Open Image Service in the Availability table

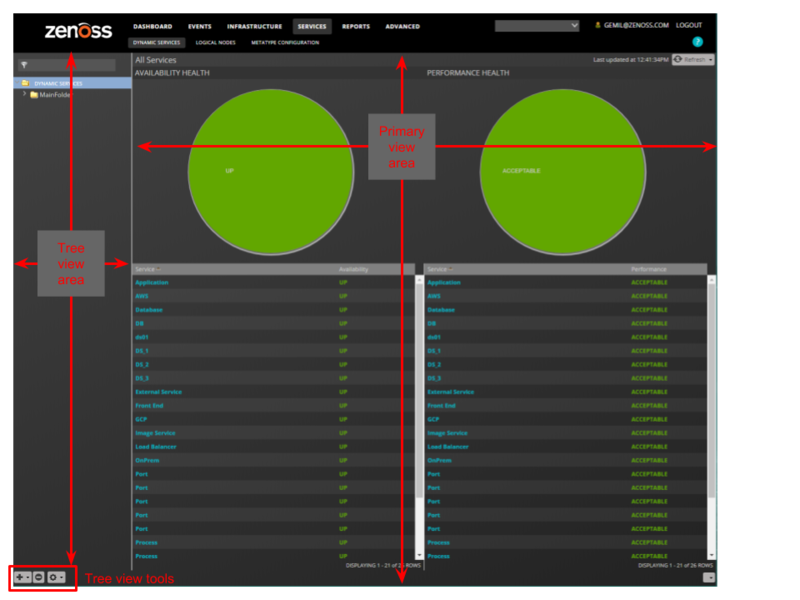[x=155, y=433]
